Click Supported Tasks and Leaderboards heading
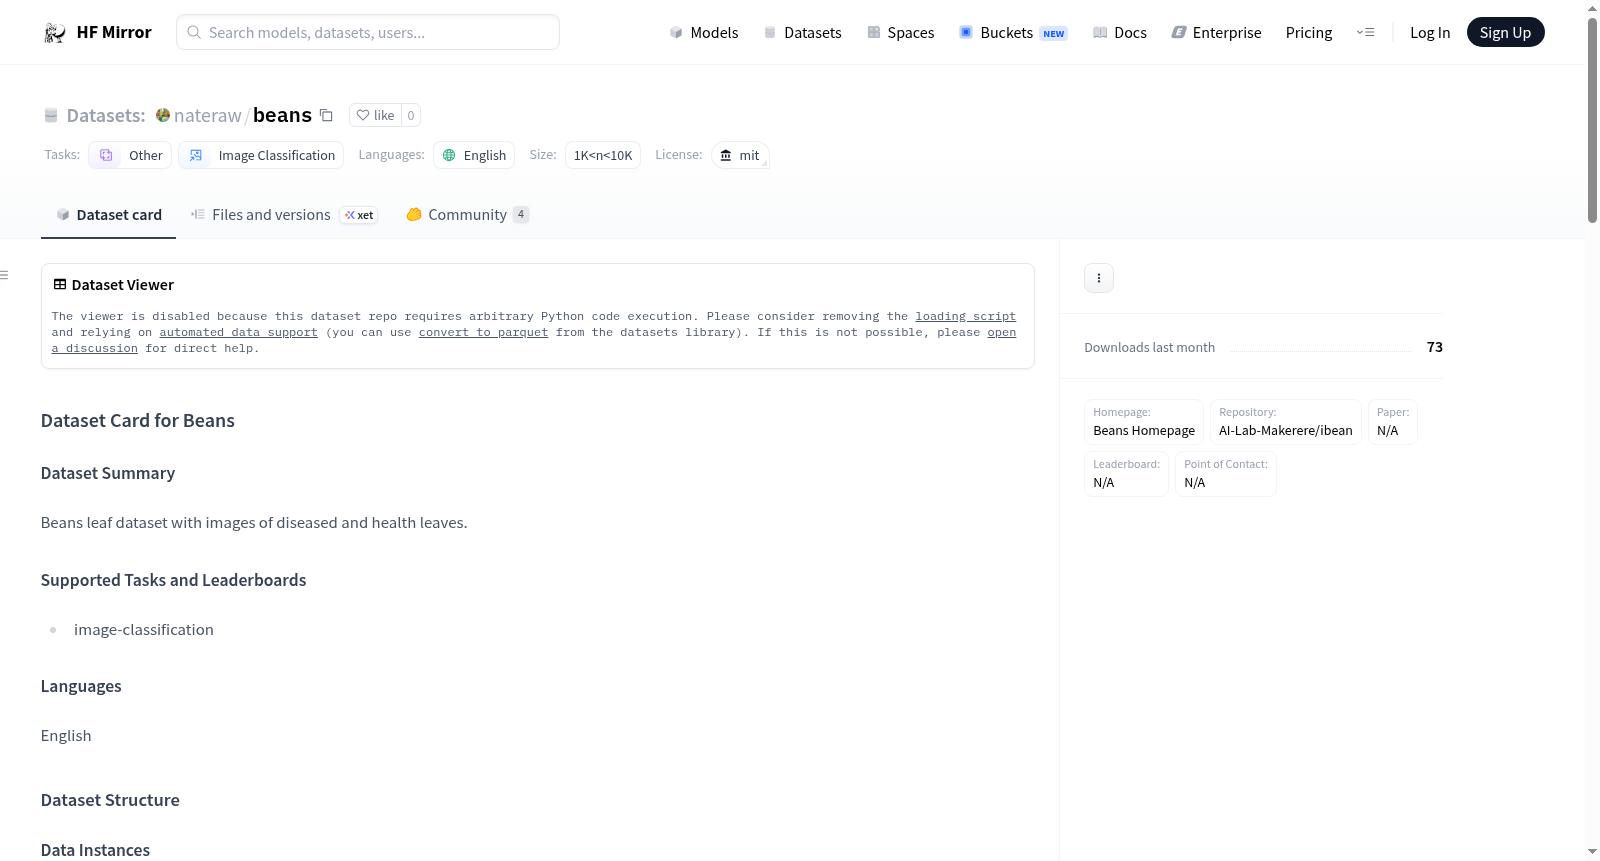1600x861 pixels. pyautogui.click(x=174, y=580)
